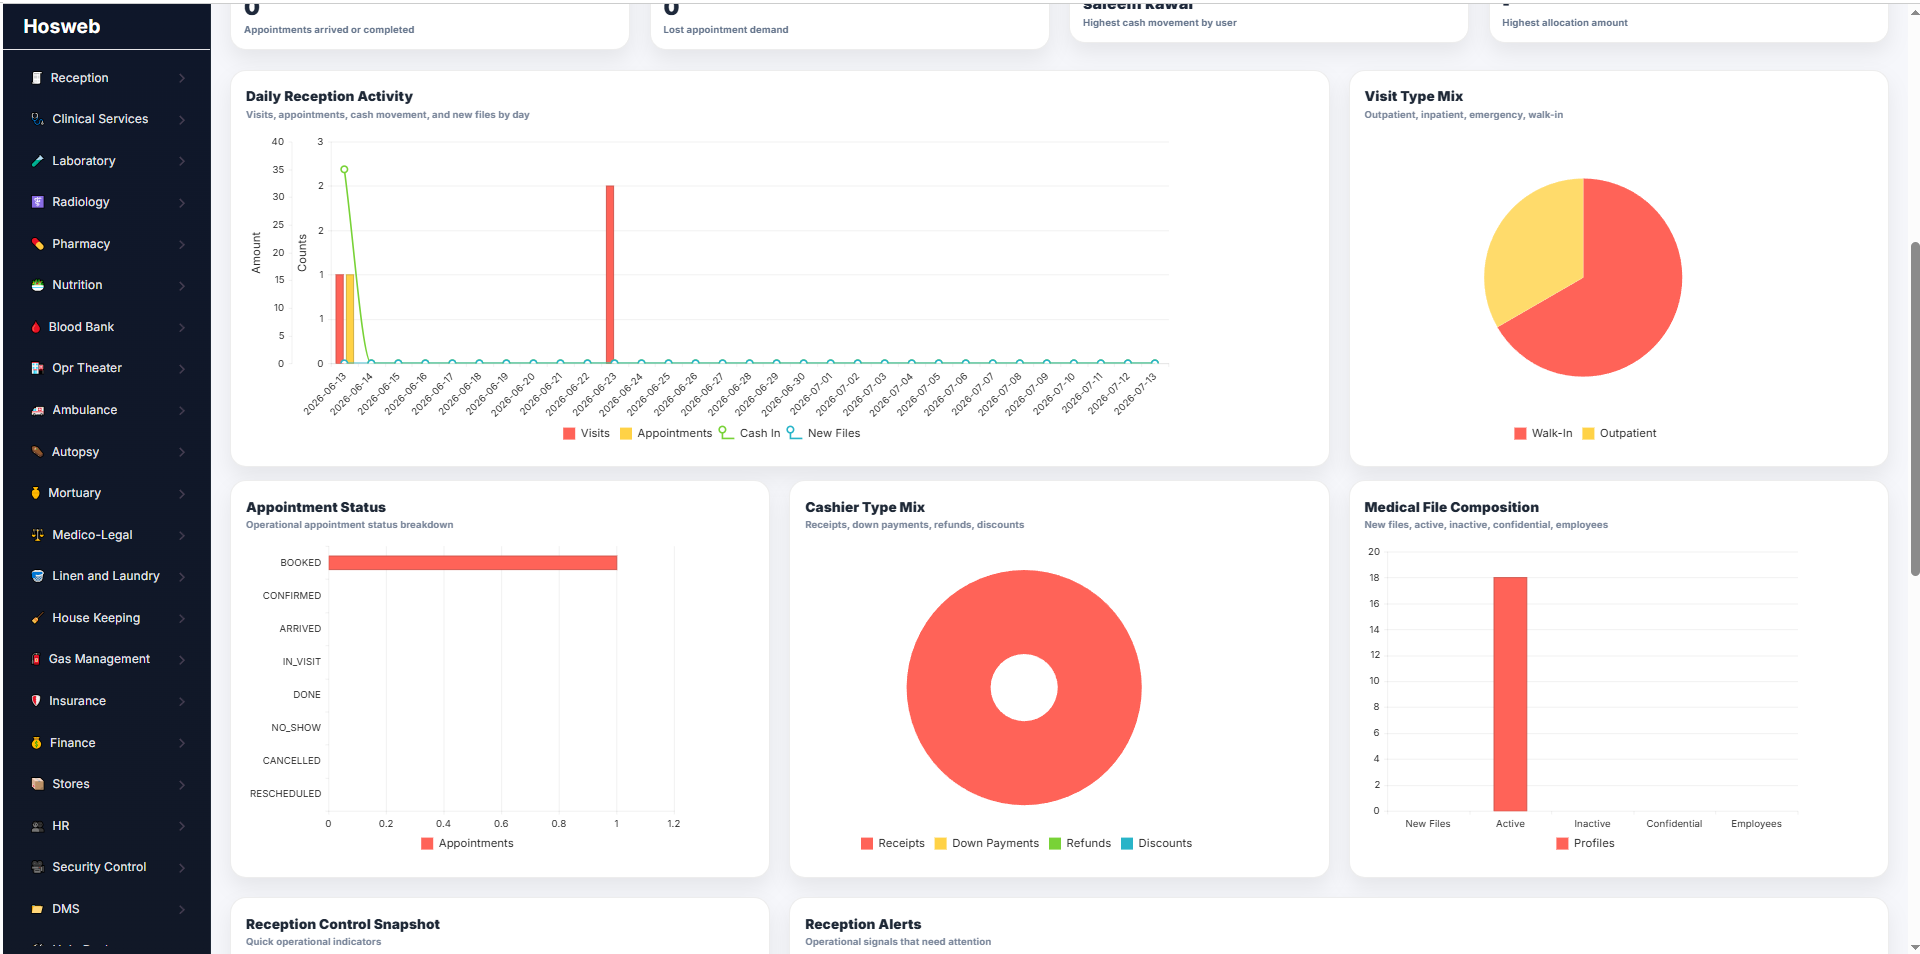This screenshot has height=954, width=1920.
Task: Open the Mortuary menu item
Action: click(x=106, y=493)
